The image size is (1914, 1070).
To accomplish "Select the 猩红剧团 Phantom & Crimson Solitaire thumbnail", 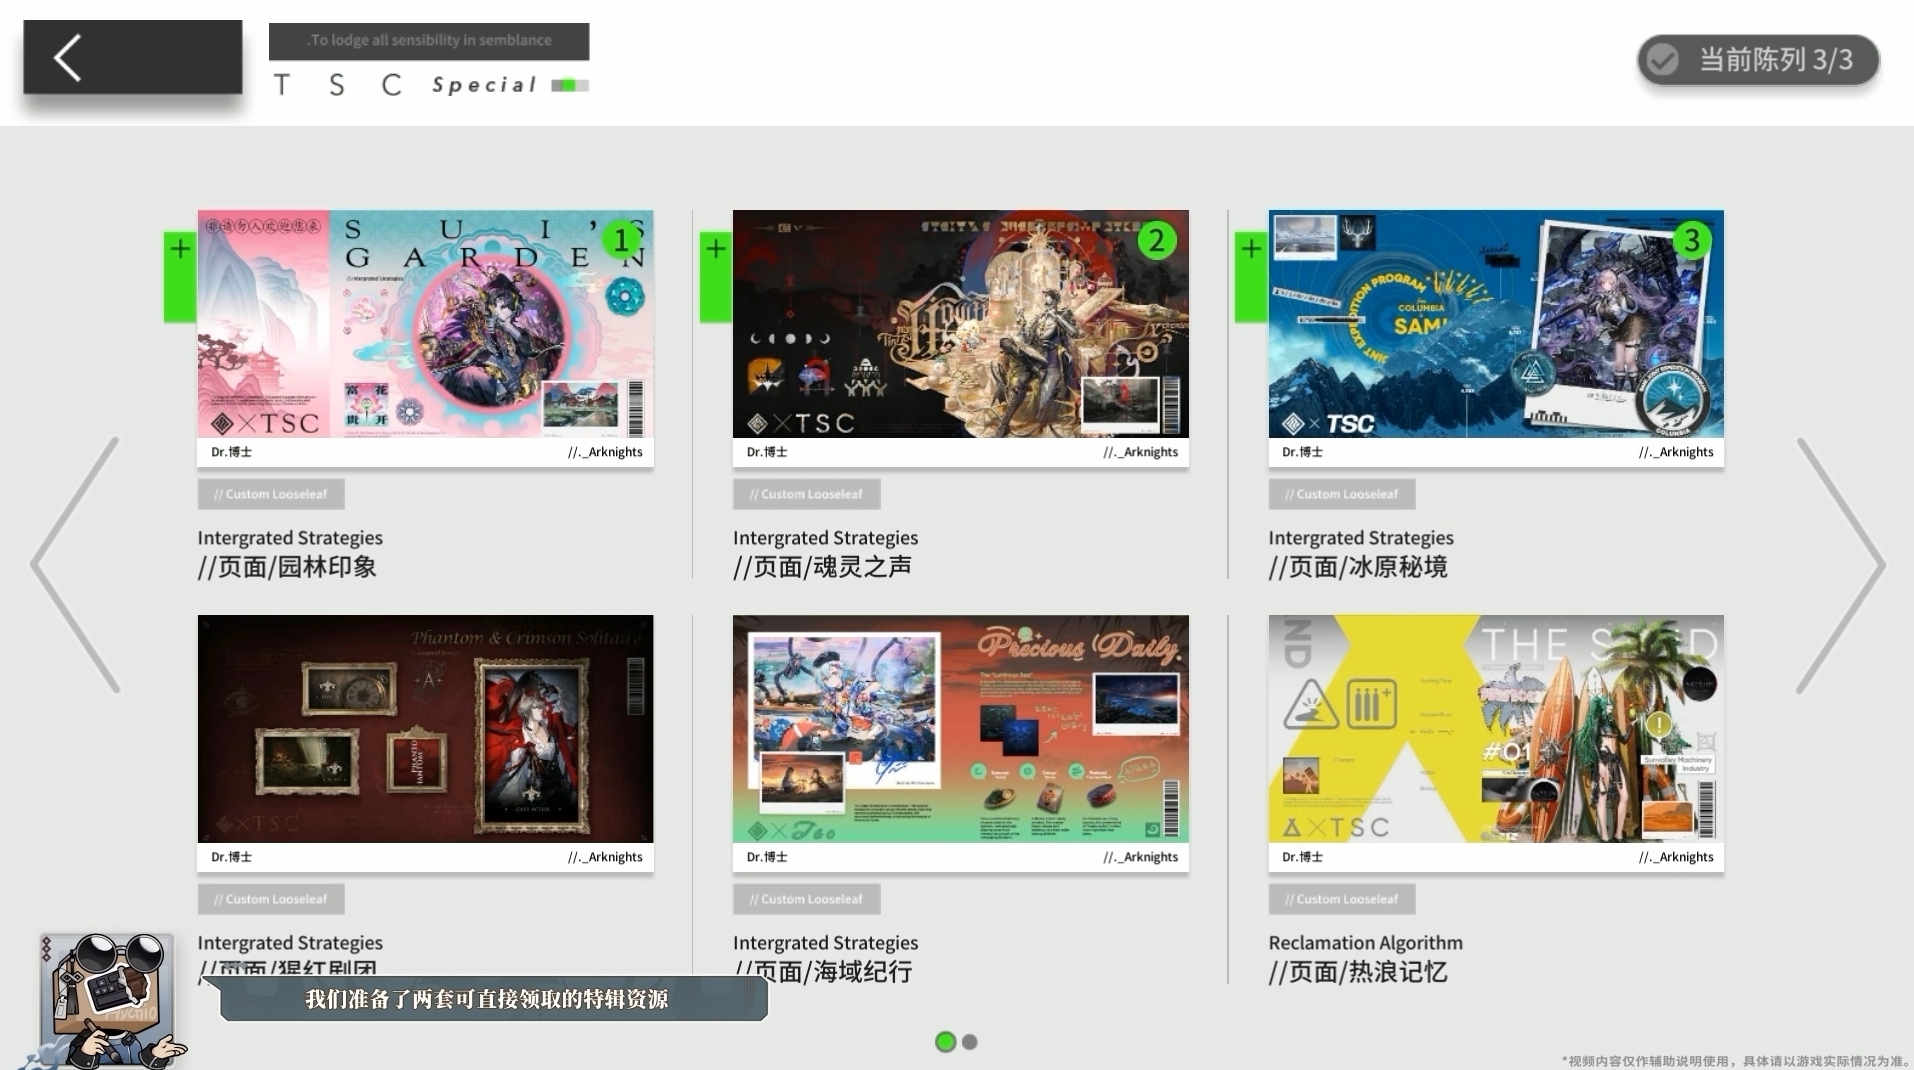I will [425, 729].
